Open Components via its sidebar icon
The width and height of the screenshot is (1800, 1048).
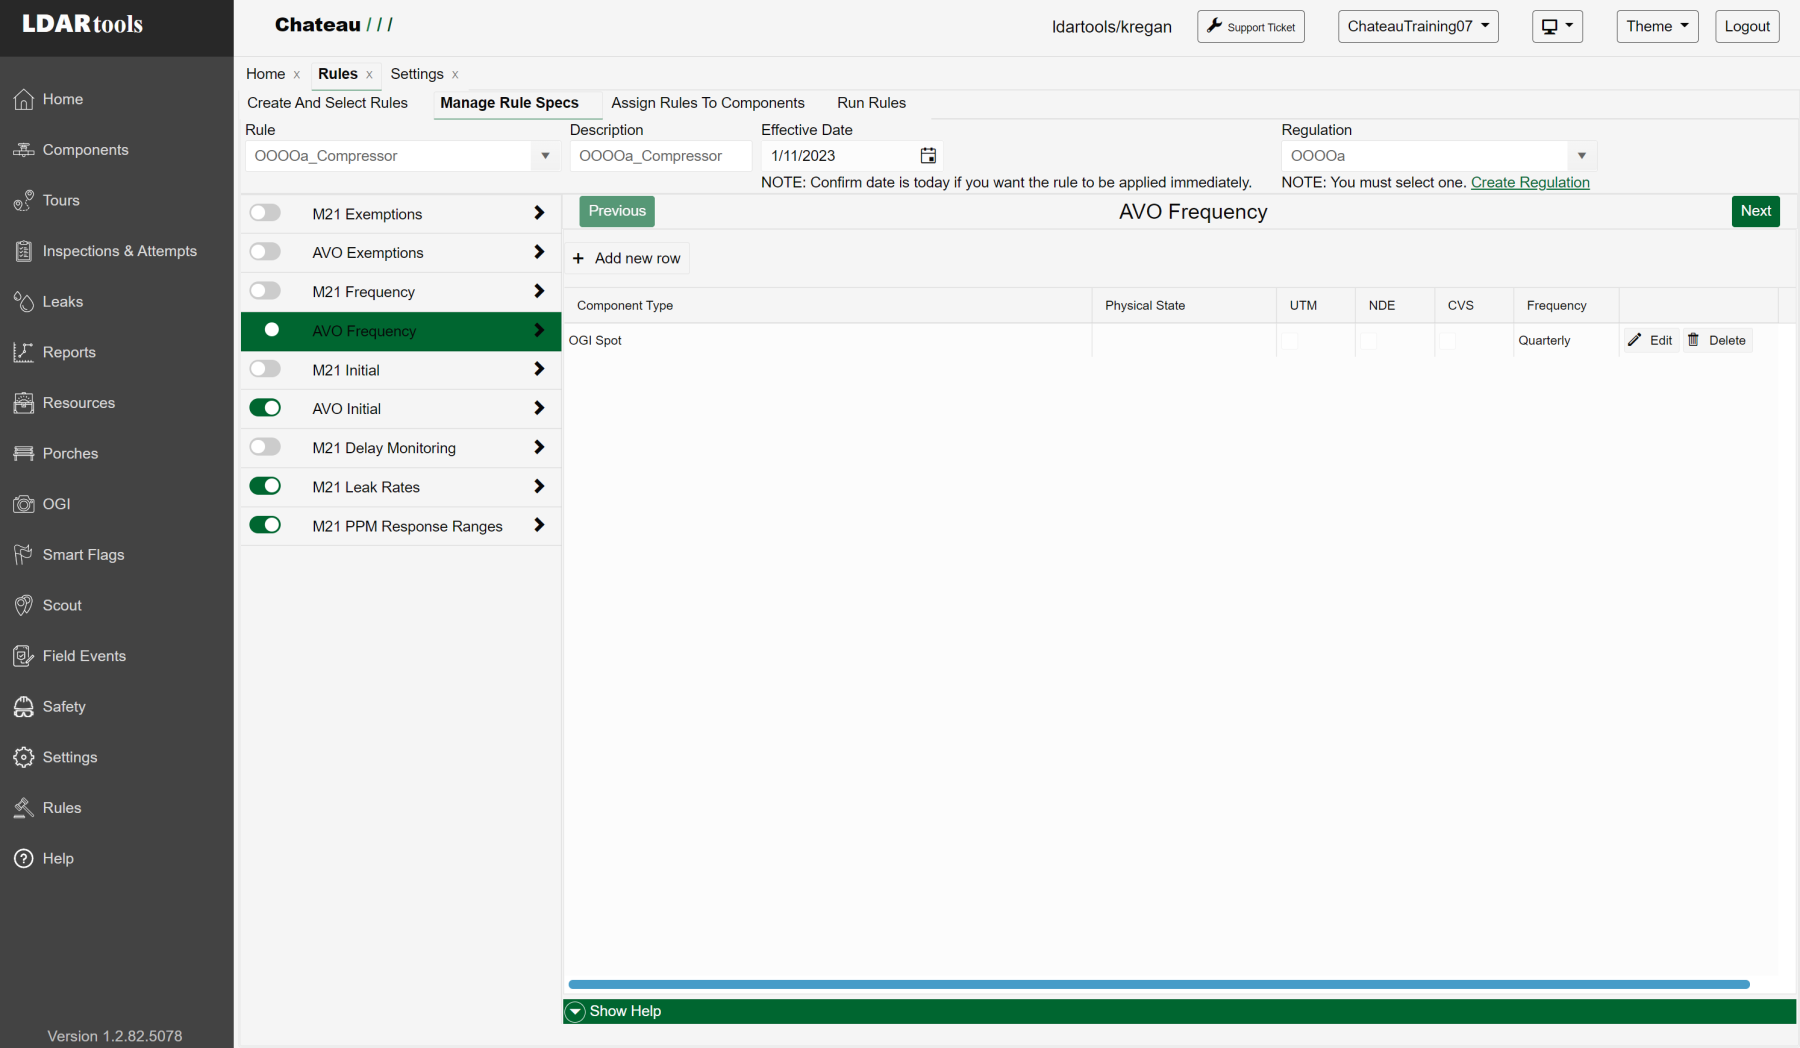point(23,150)
